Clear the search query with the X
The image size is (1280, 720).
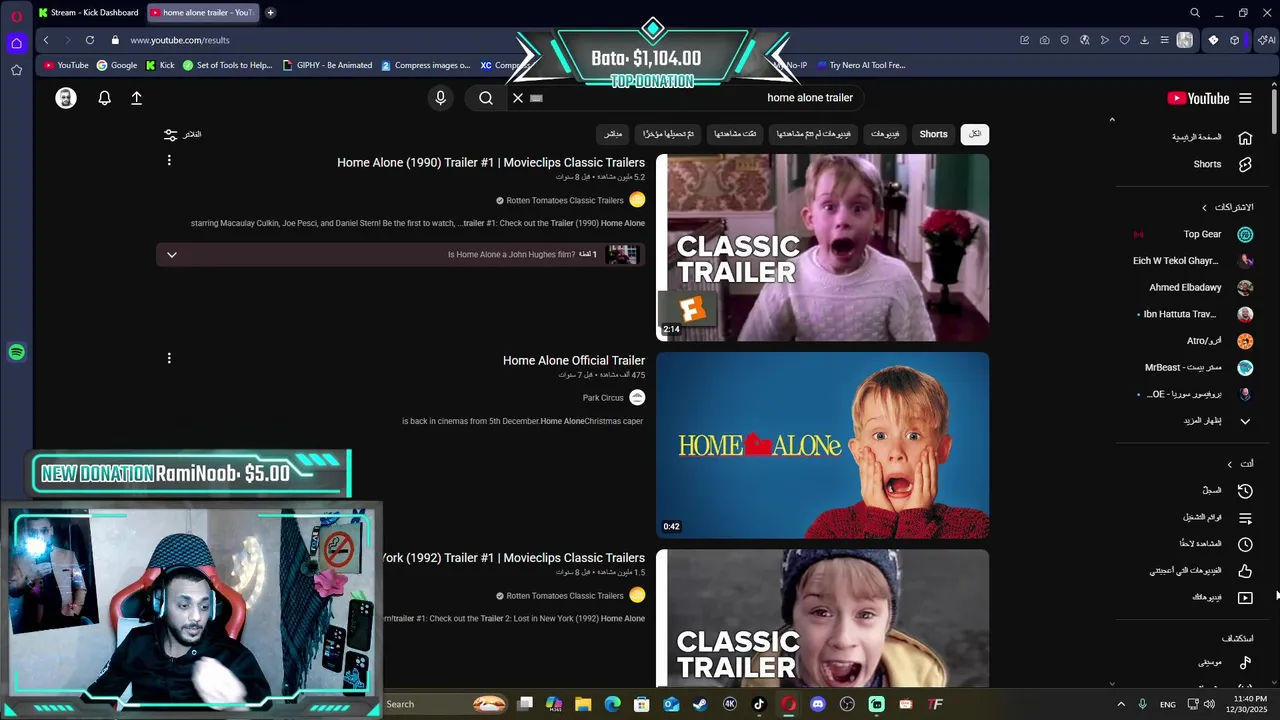coord(518,98)
